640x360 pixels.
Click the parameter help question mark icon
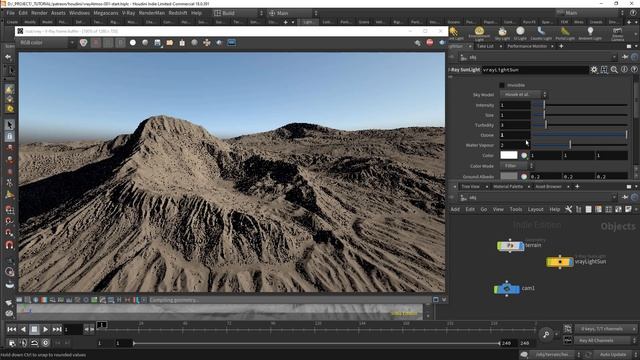click(634, 70)
